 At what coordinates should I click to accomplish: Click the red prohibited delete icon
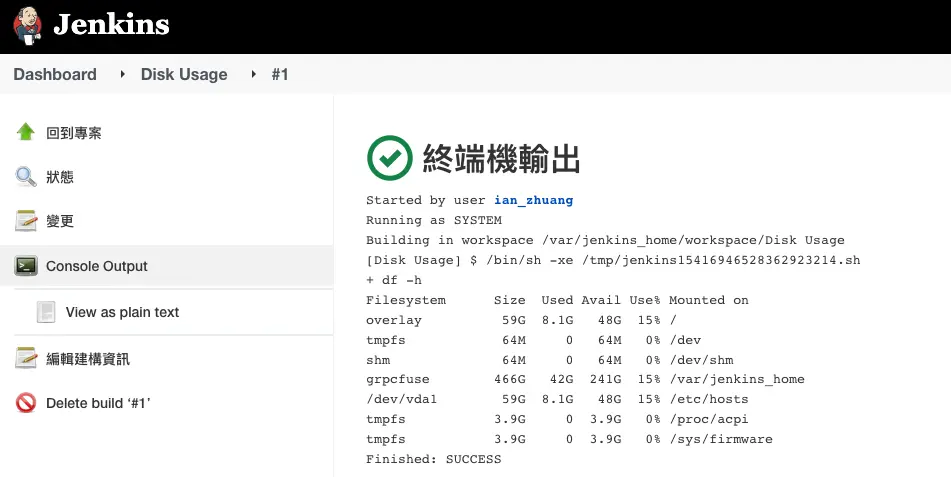(25, 402)
